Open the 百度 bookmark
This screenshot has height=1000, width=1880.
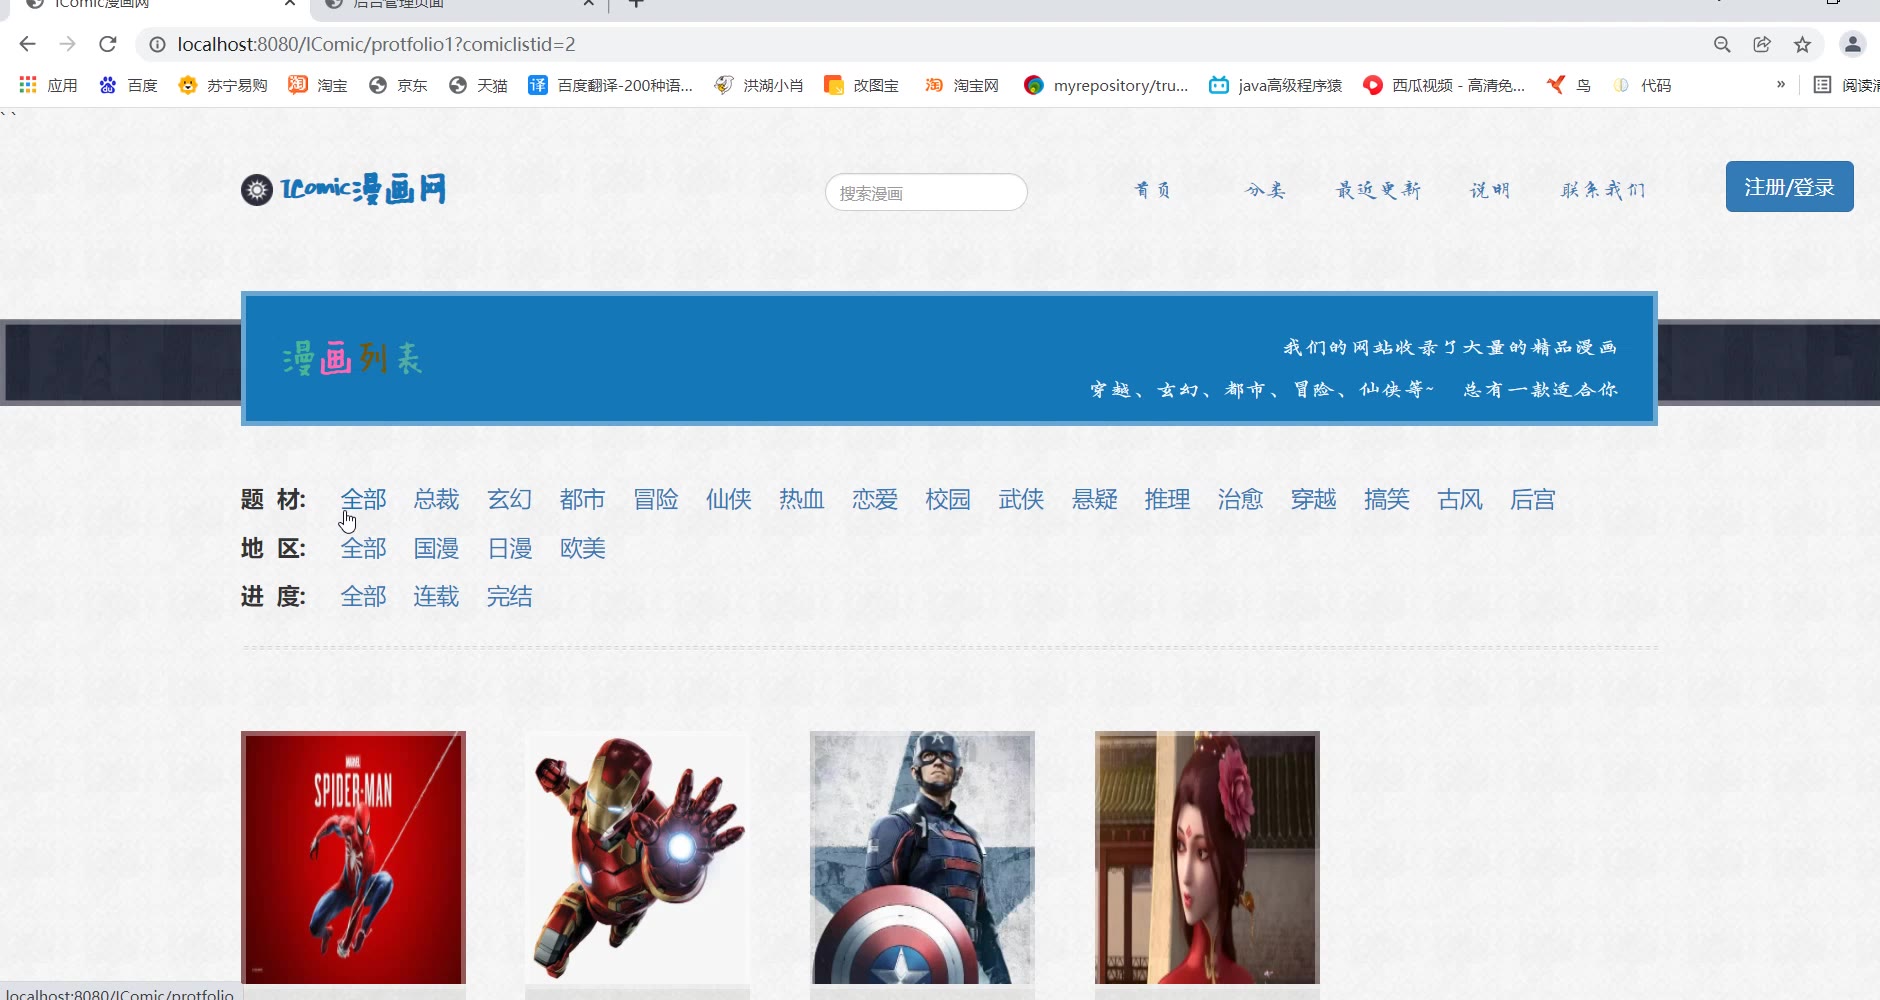[128, 85]
